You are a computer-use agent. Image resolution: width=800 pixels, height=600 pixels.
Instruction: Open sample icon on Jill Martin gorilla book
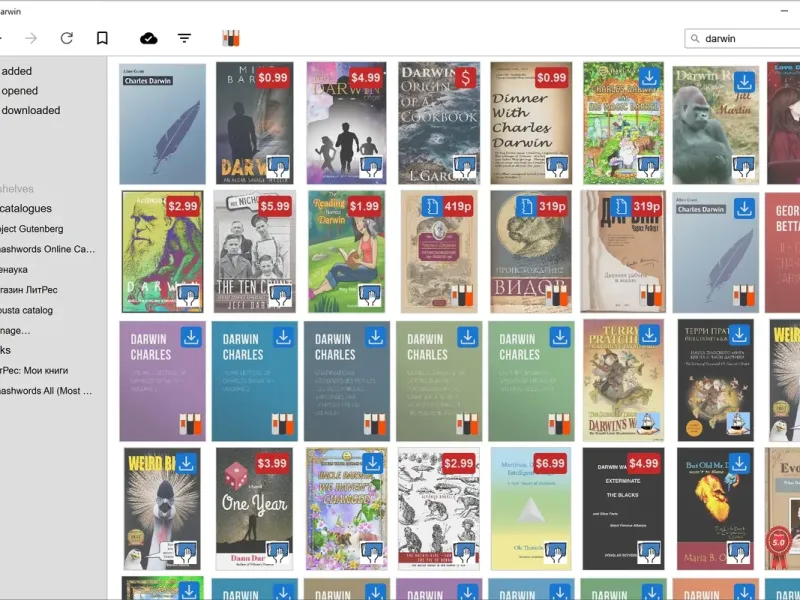[744, 166]
